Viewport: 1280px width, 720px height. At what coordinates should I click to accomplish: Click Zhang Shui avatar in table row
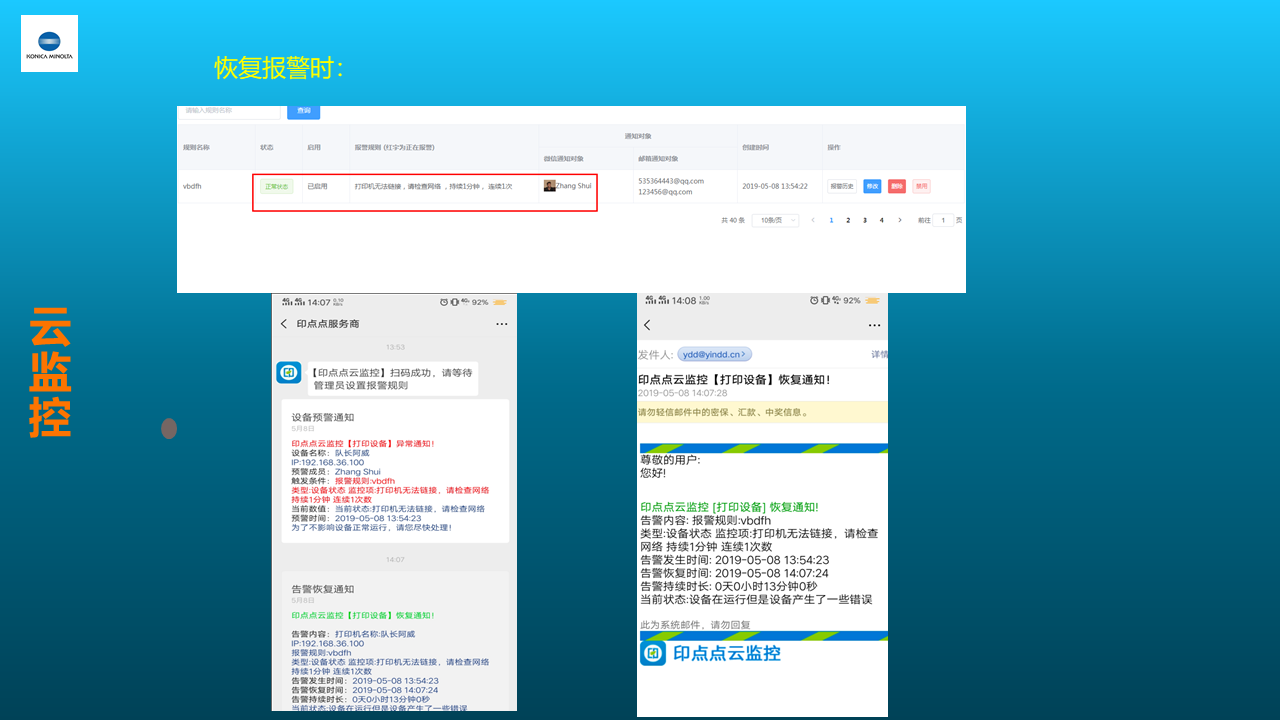pyautogui.click(x=550, y=186)
